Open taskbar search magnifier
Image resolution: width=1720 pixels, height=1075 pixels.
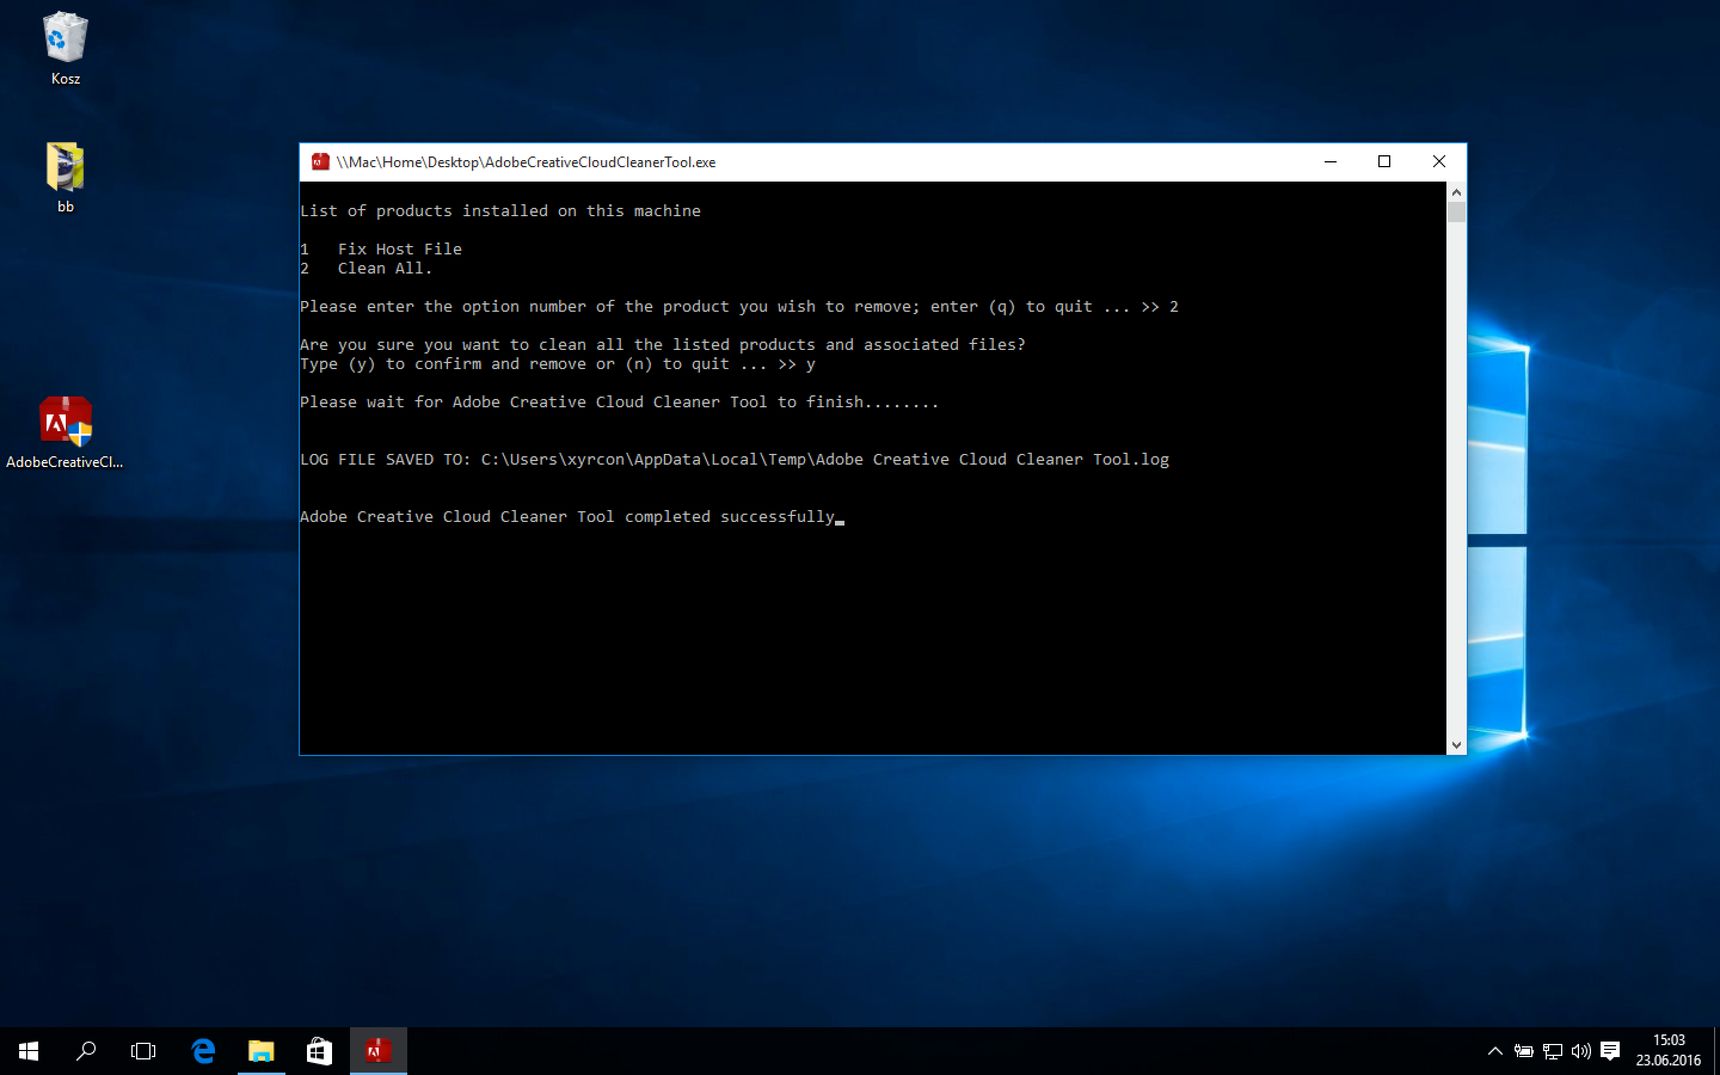(x=86, y=1051)
